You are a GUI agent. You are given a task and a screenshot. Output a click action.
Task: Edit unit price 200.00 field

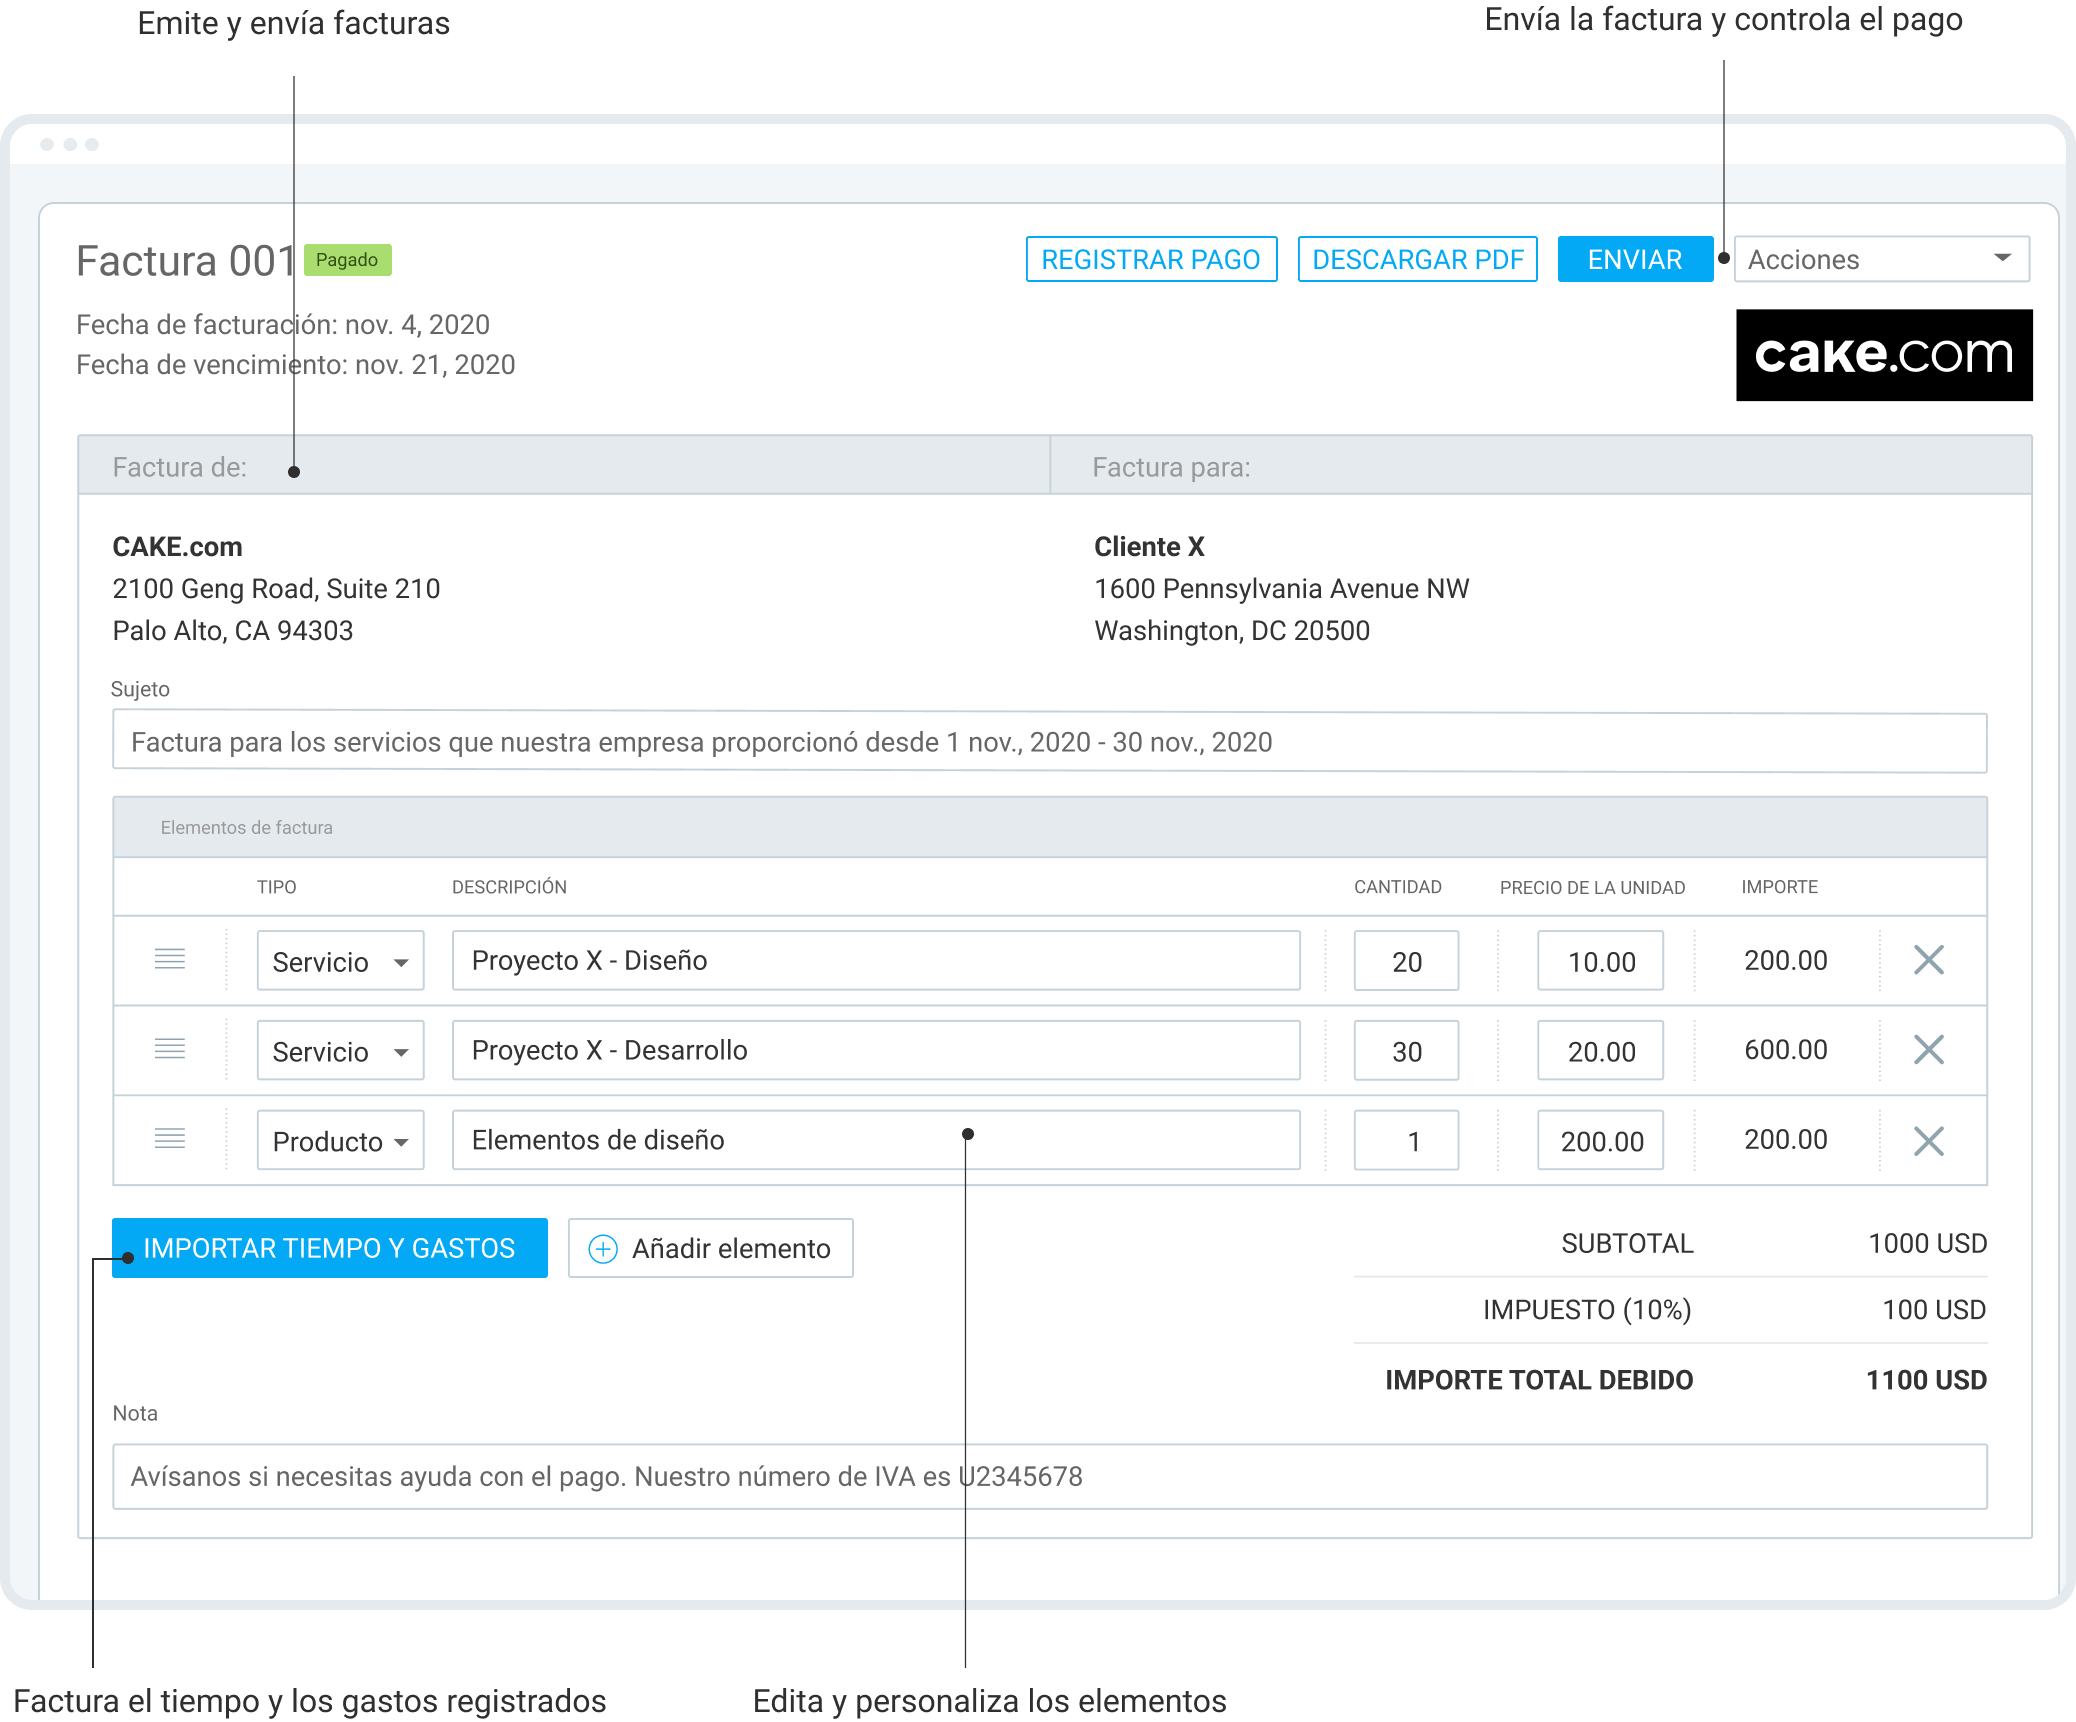(x=1600, y=1141)
